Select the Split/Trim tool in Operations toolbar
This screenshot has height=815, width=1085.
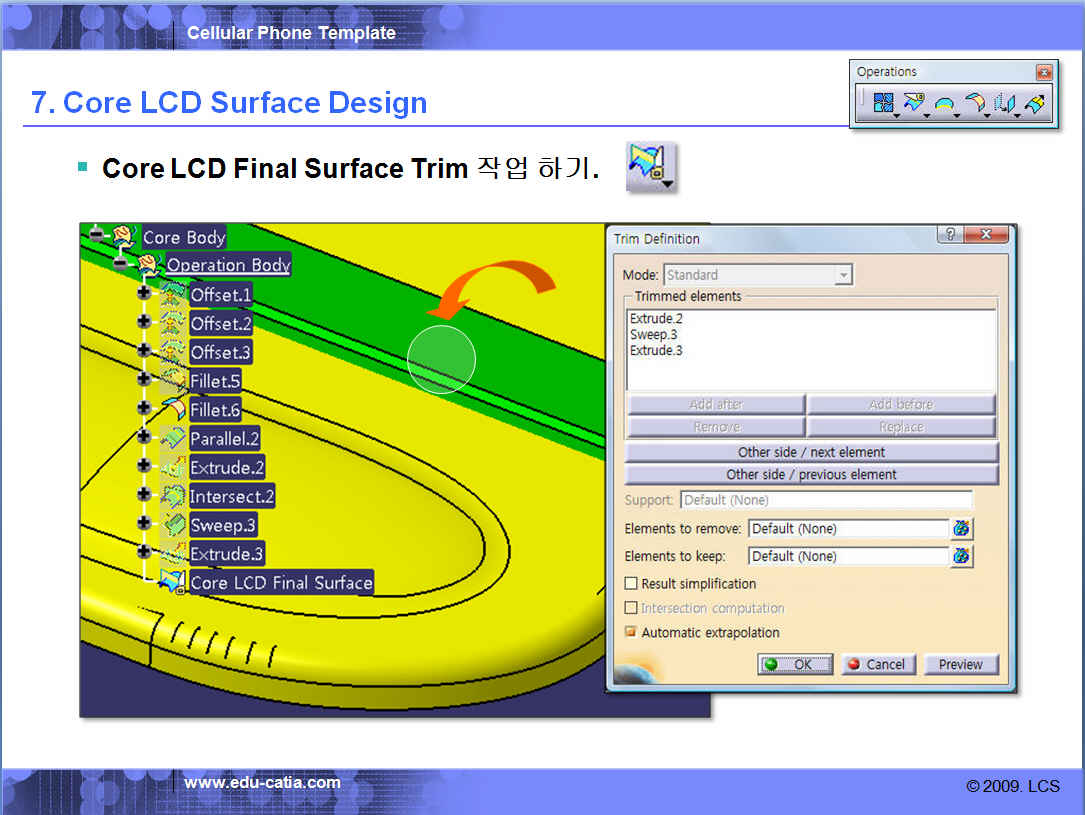(x=913, y=103)
